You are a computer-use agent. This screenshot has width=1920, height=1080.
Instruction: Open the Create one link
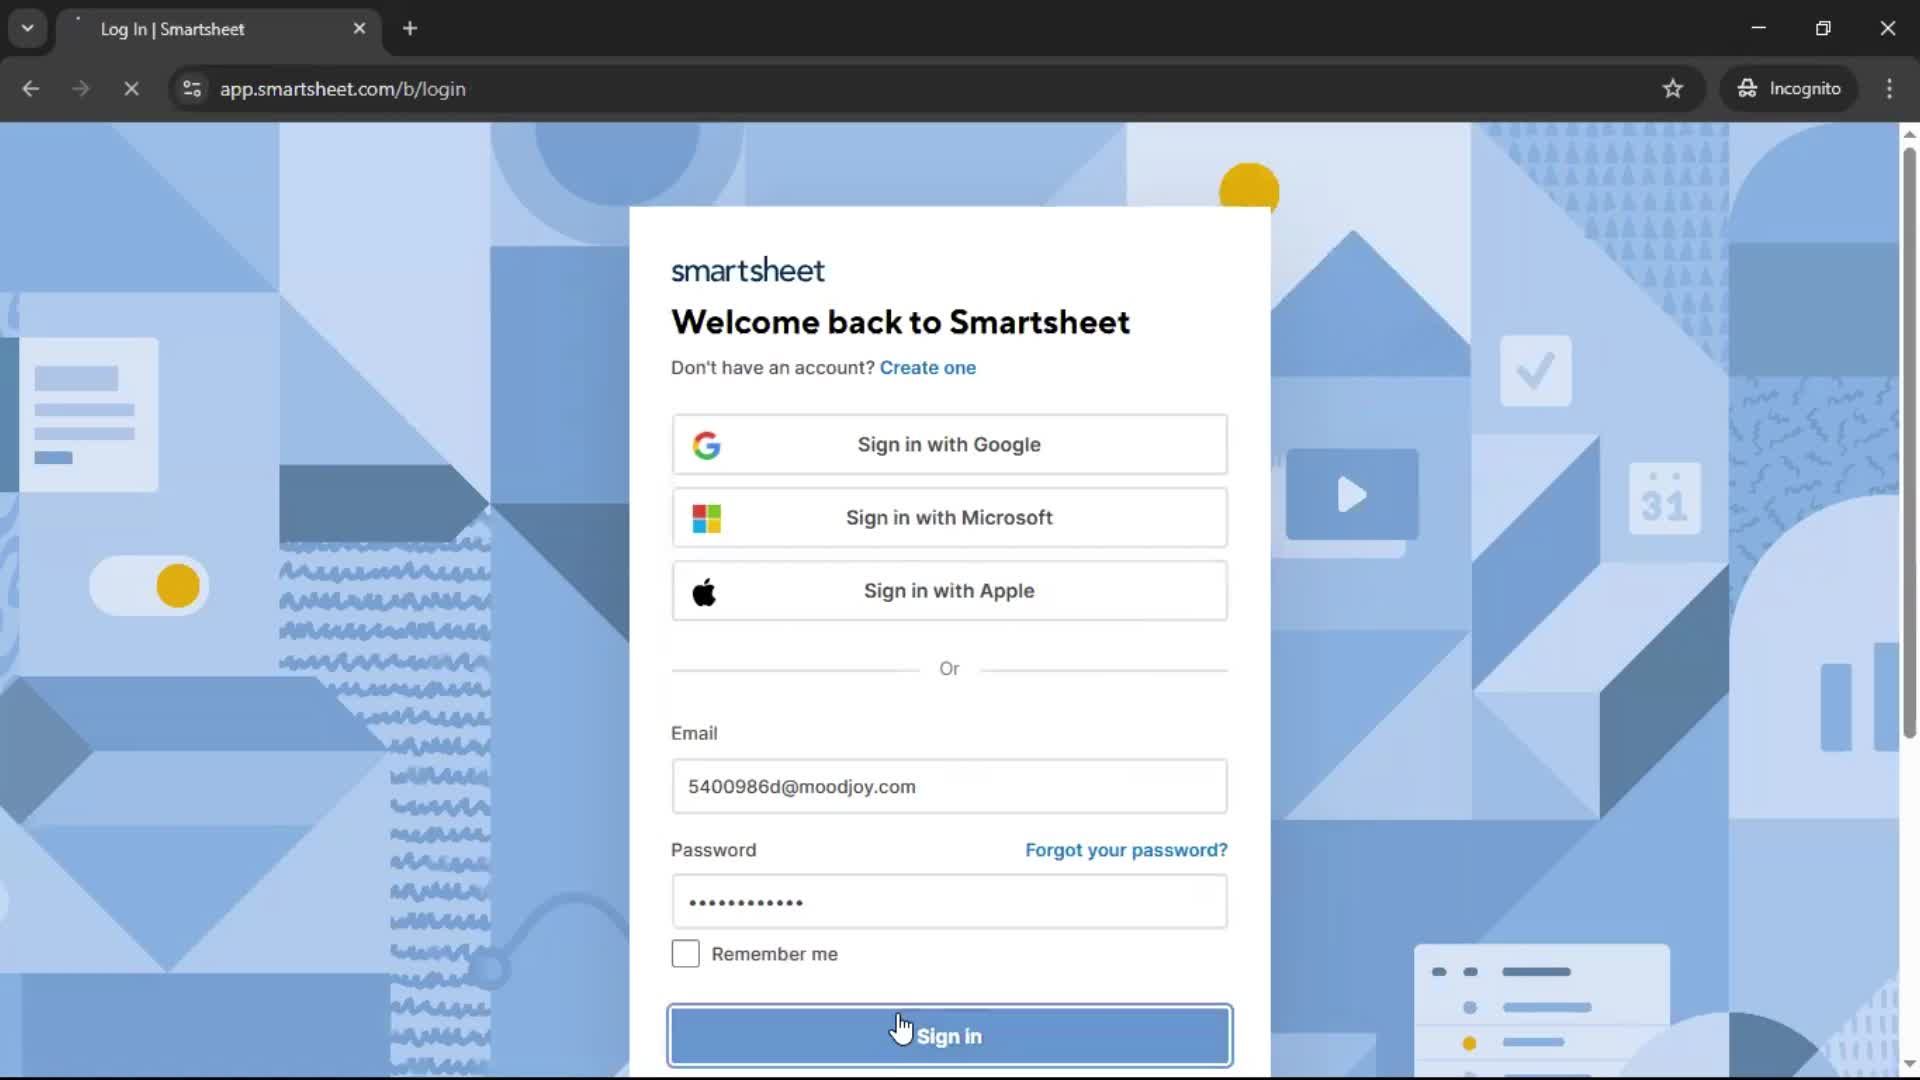pyautogui.click(x=928, y=367)
